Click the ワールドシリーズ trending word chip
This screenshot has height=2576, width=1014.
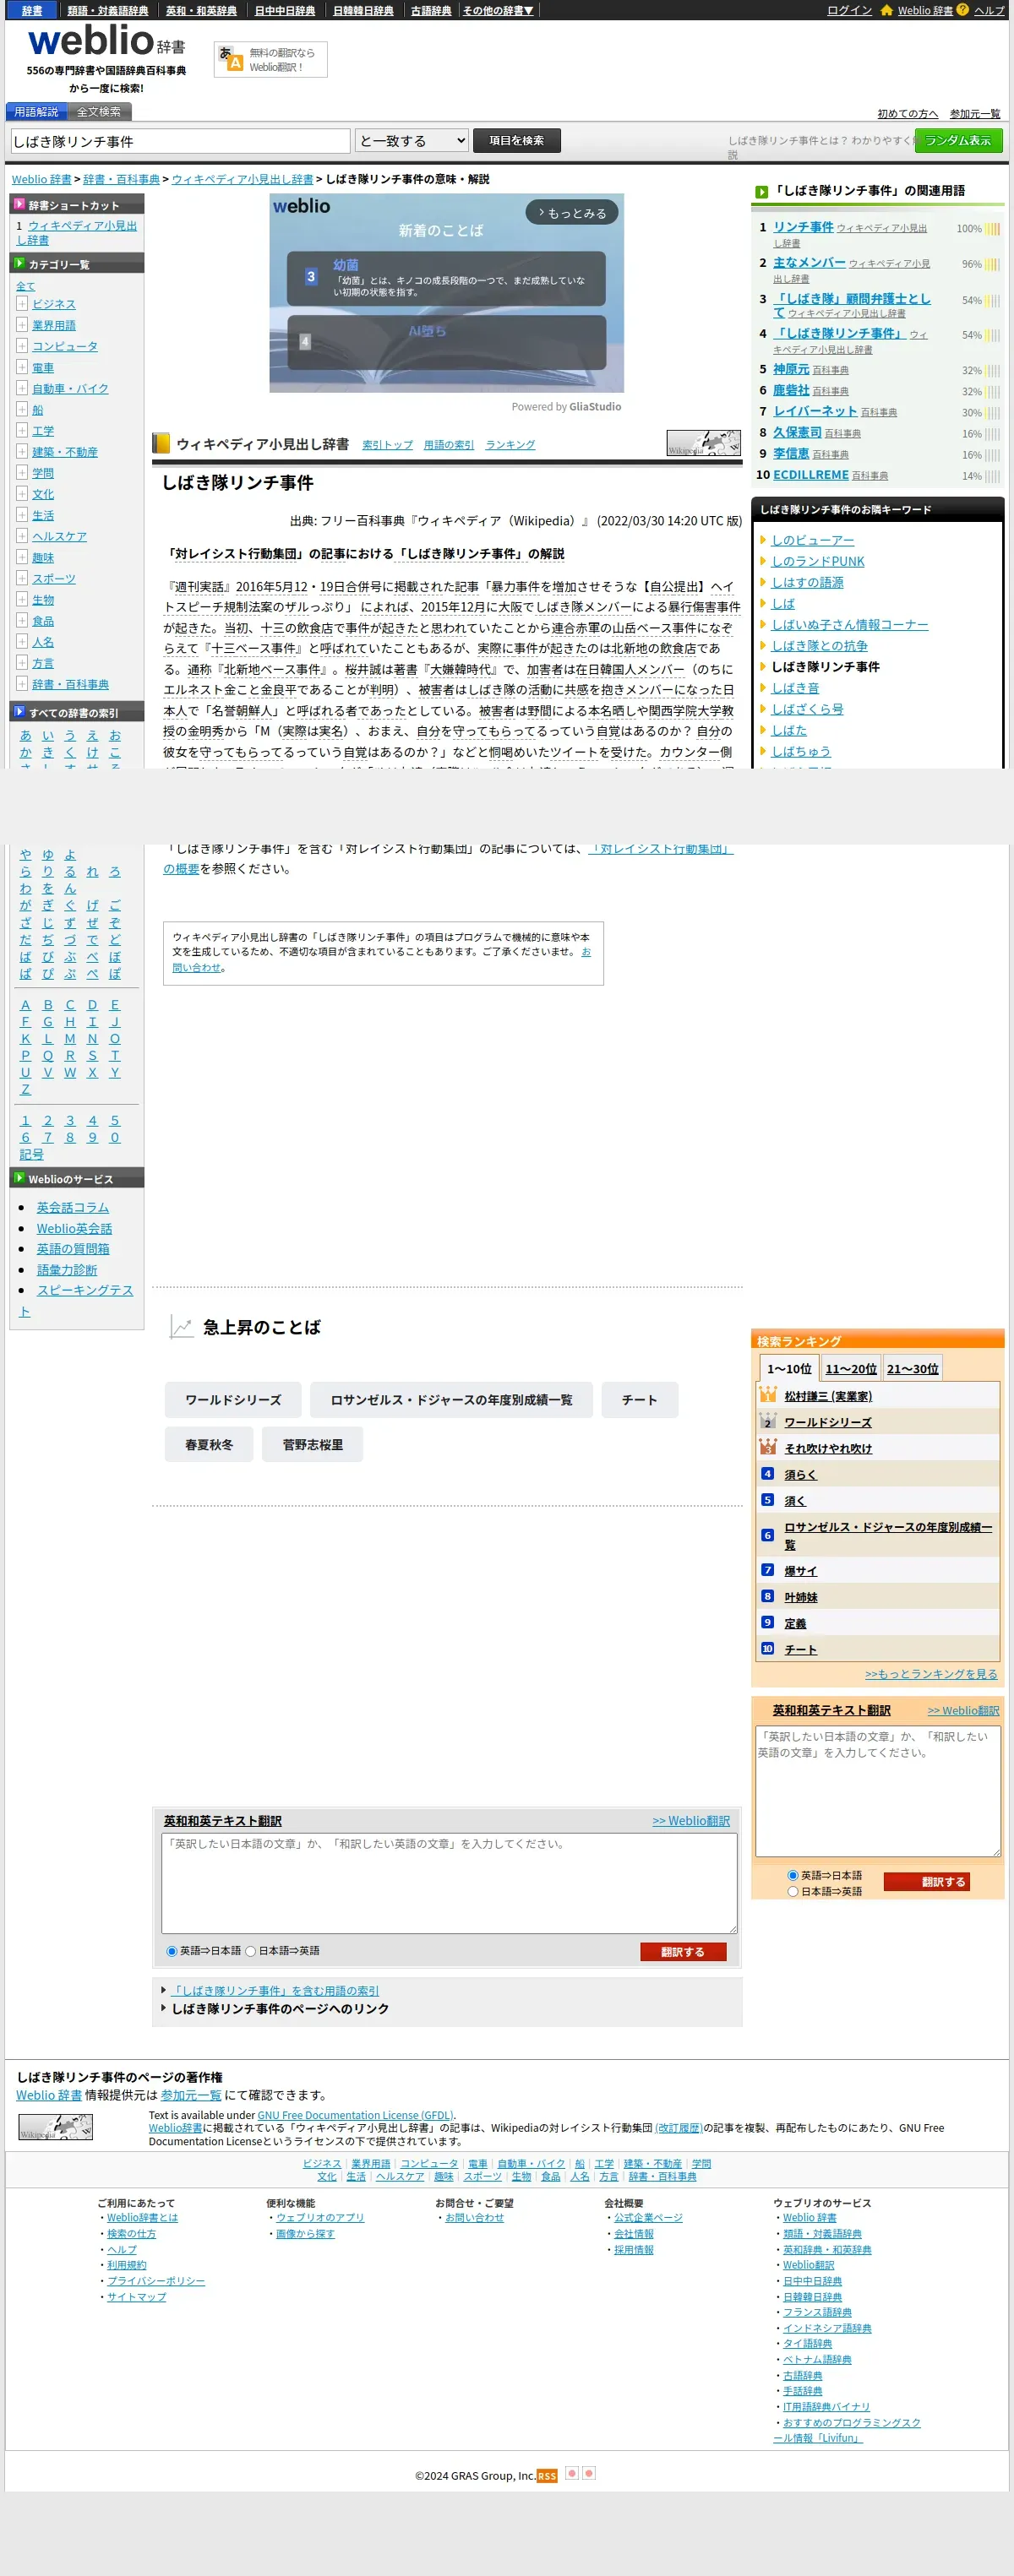[x=233, y=1399]
